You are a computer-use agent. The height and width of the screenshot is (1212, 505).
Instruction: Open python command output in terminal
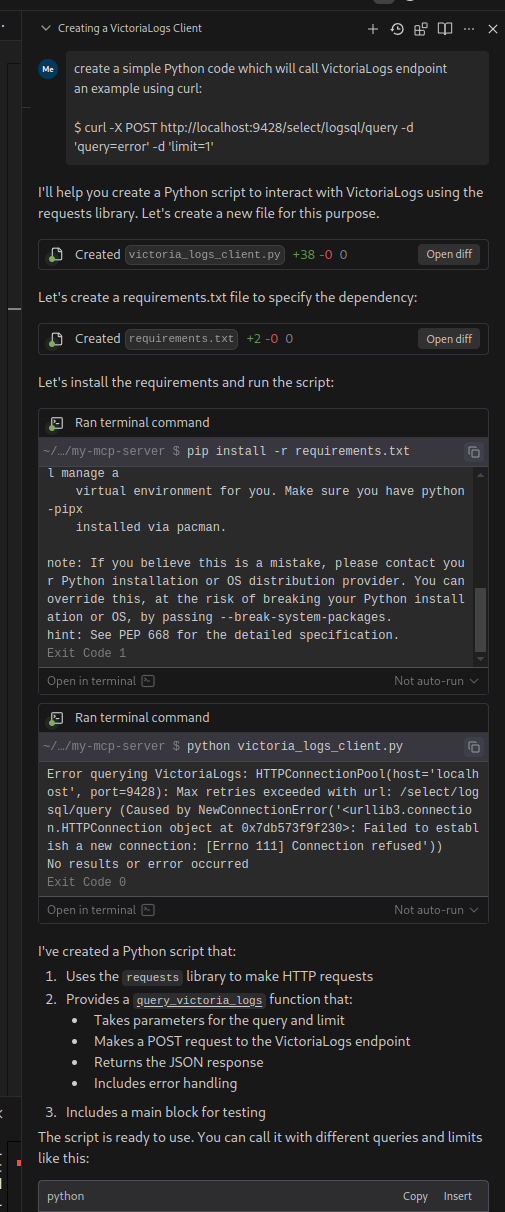click(x=100, y=910)
